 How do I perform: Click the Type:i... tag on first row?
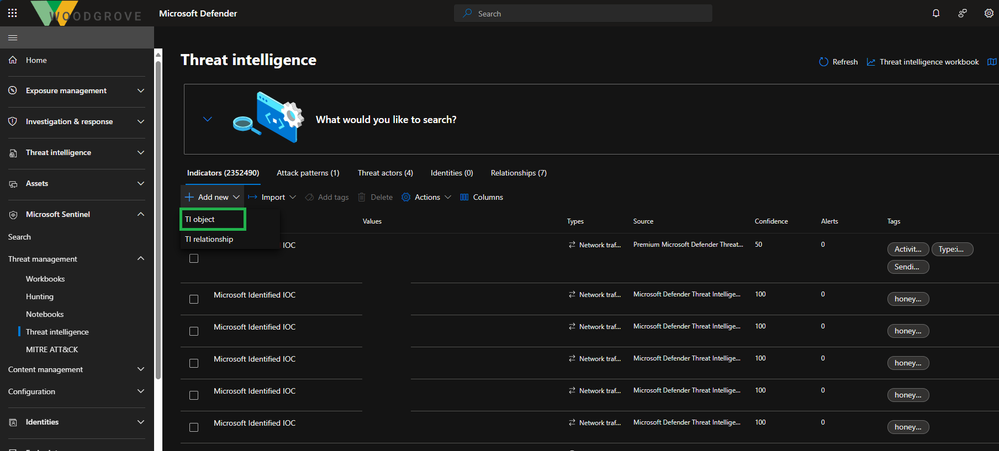952,249
